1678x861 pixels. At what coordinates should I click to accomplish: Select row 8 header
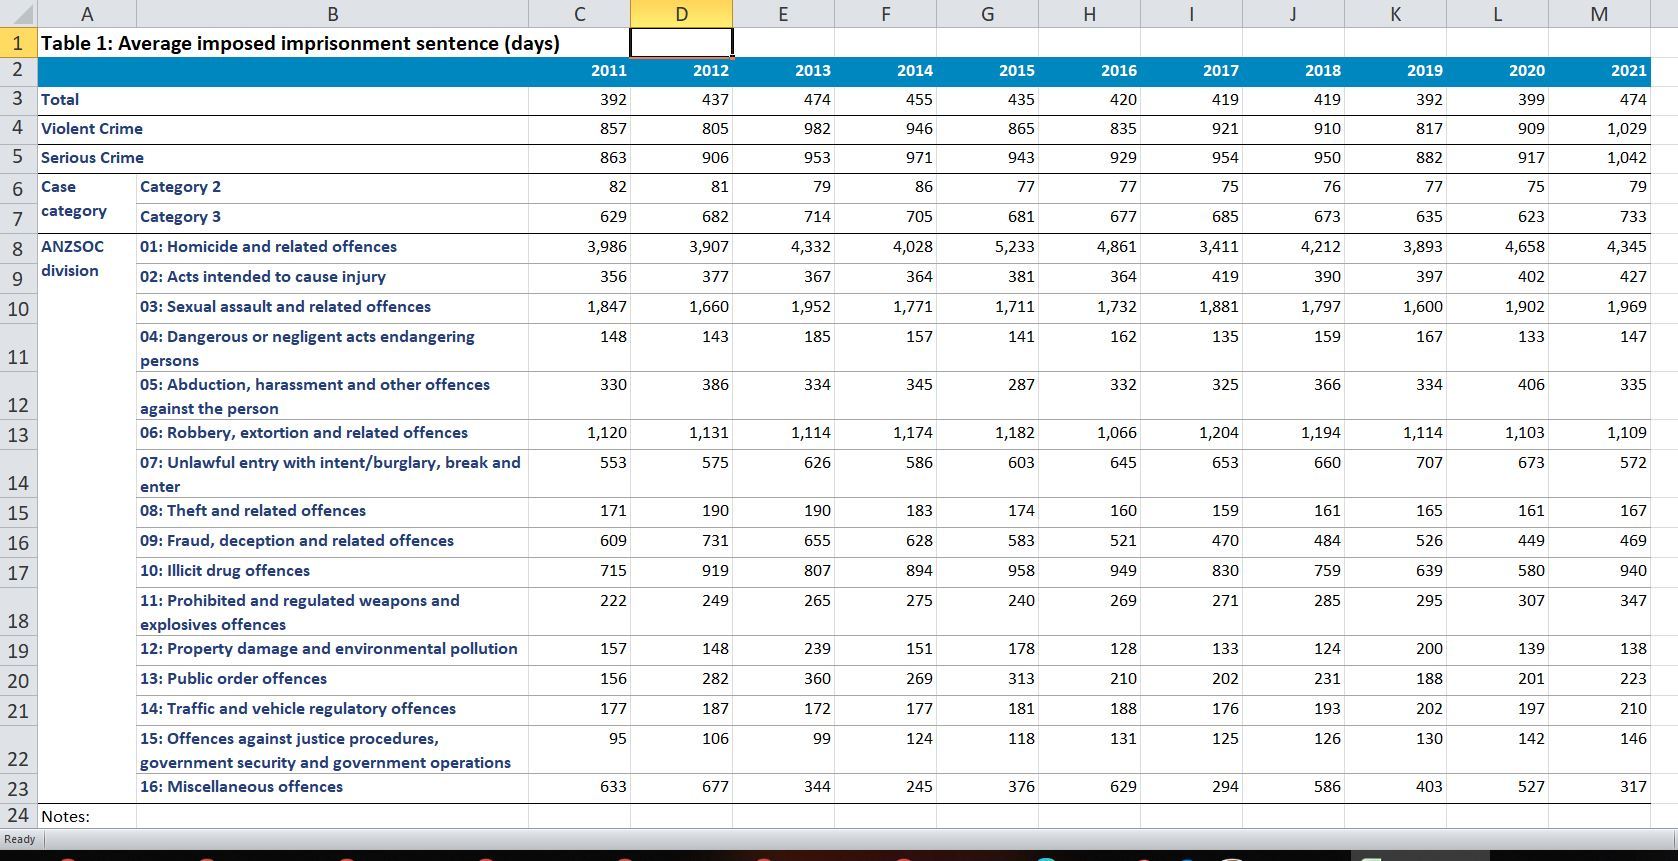(18, 249)
